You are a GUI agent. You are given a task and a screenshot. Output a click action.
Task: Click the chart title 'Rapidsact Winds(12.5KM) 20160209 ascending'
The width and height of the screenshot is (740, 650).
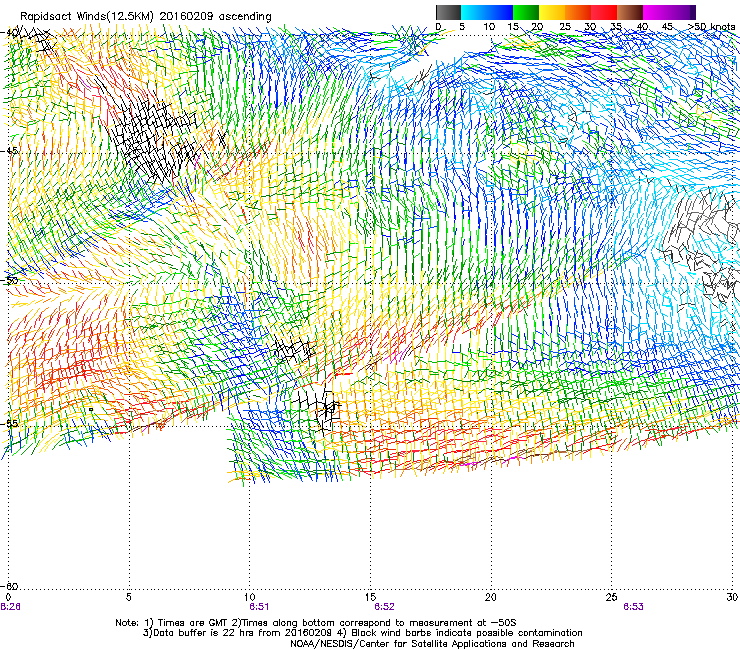146,17
